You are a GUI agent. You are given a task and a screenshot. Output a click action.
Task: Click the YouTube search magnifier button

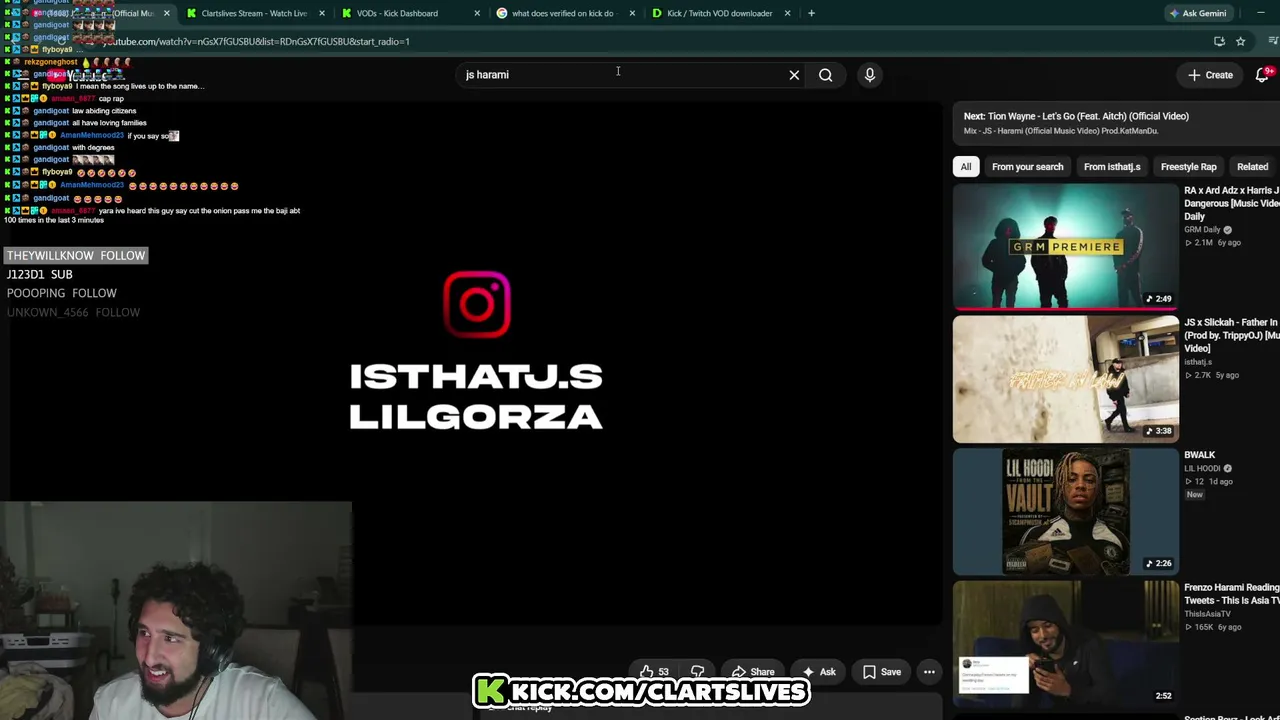[826, 75]
